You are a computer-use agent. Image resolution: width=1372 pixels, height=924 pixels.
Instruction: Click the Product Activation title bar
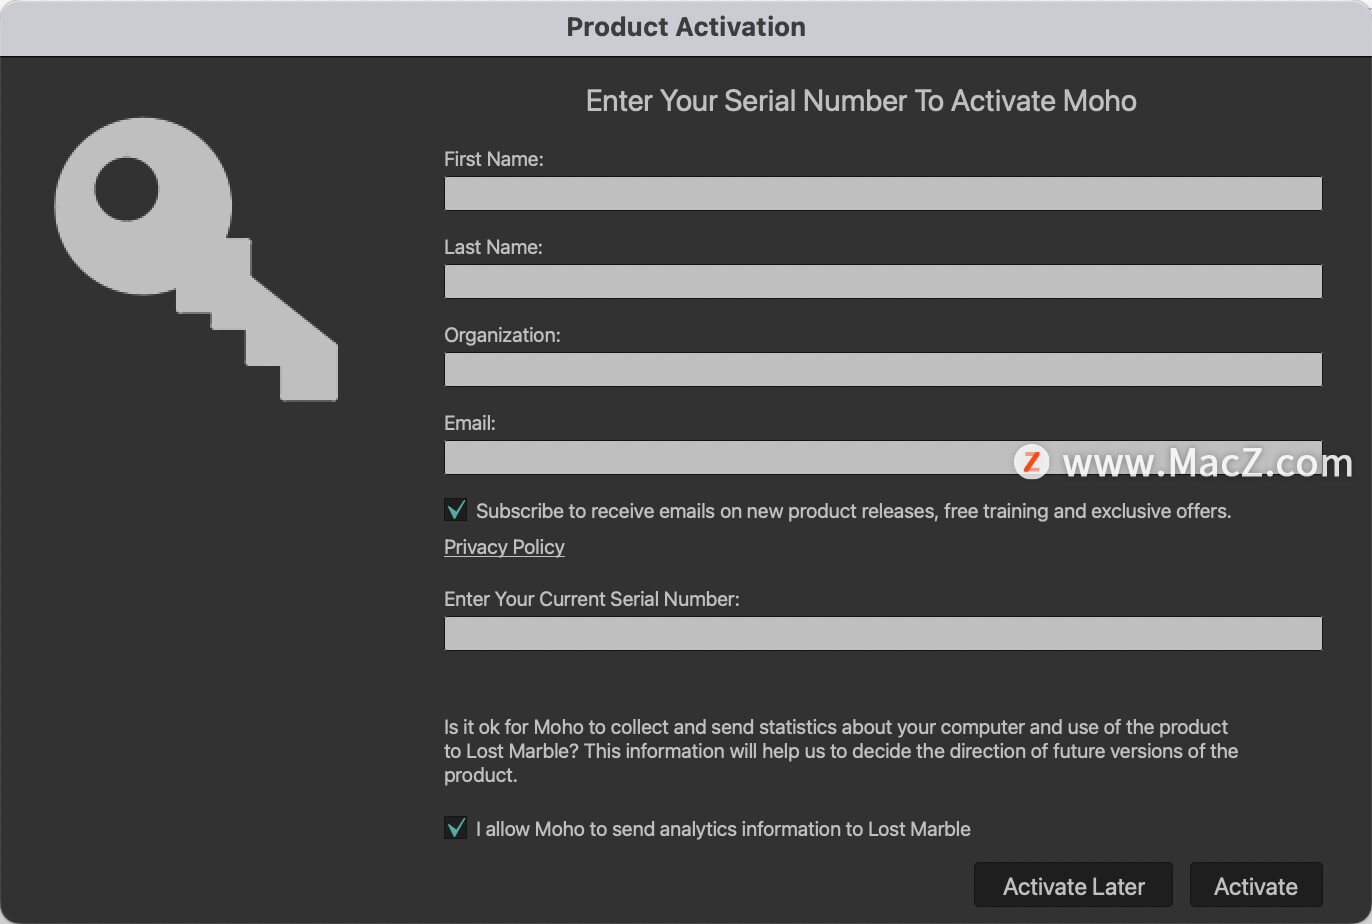point(686,27)
